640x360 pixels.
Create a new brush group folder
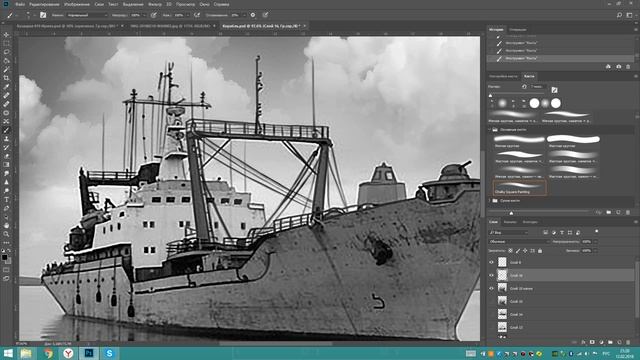[x=609, y=212]
